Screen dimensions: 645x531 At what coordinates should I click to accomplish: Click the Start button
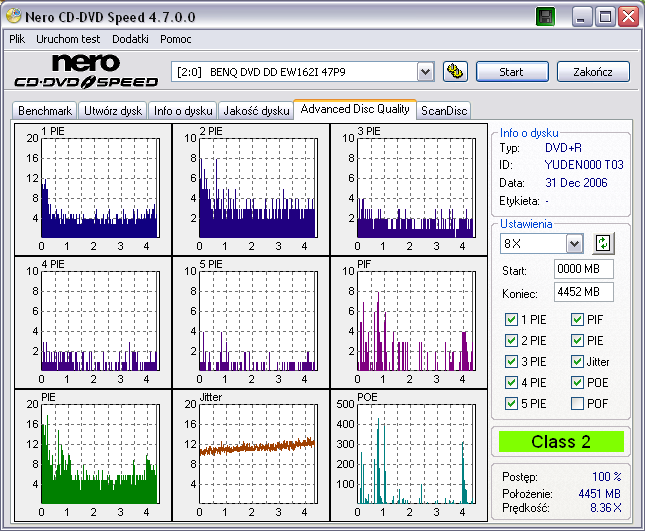pos(512,72)
